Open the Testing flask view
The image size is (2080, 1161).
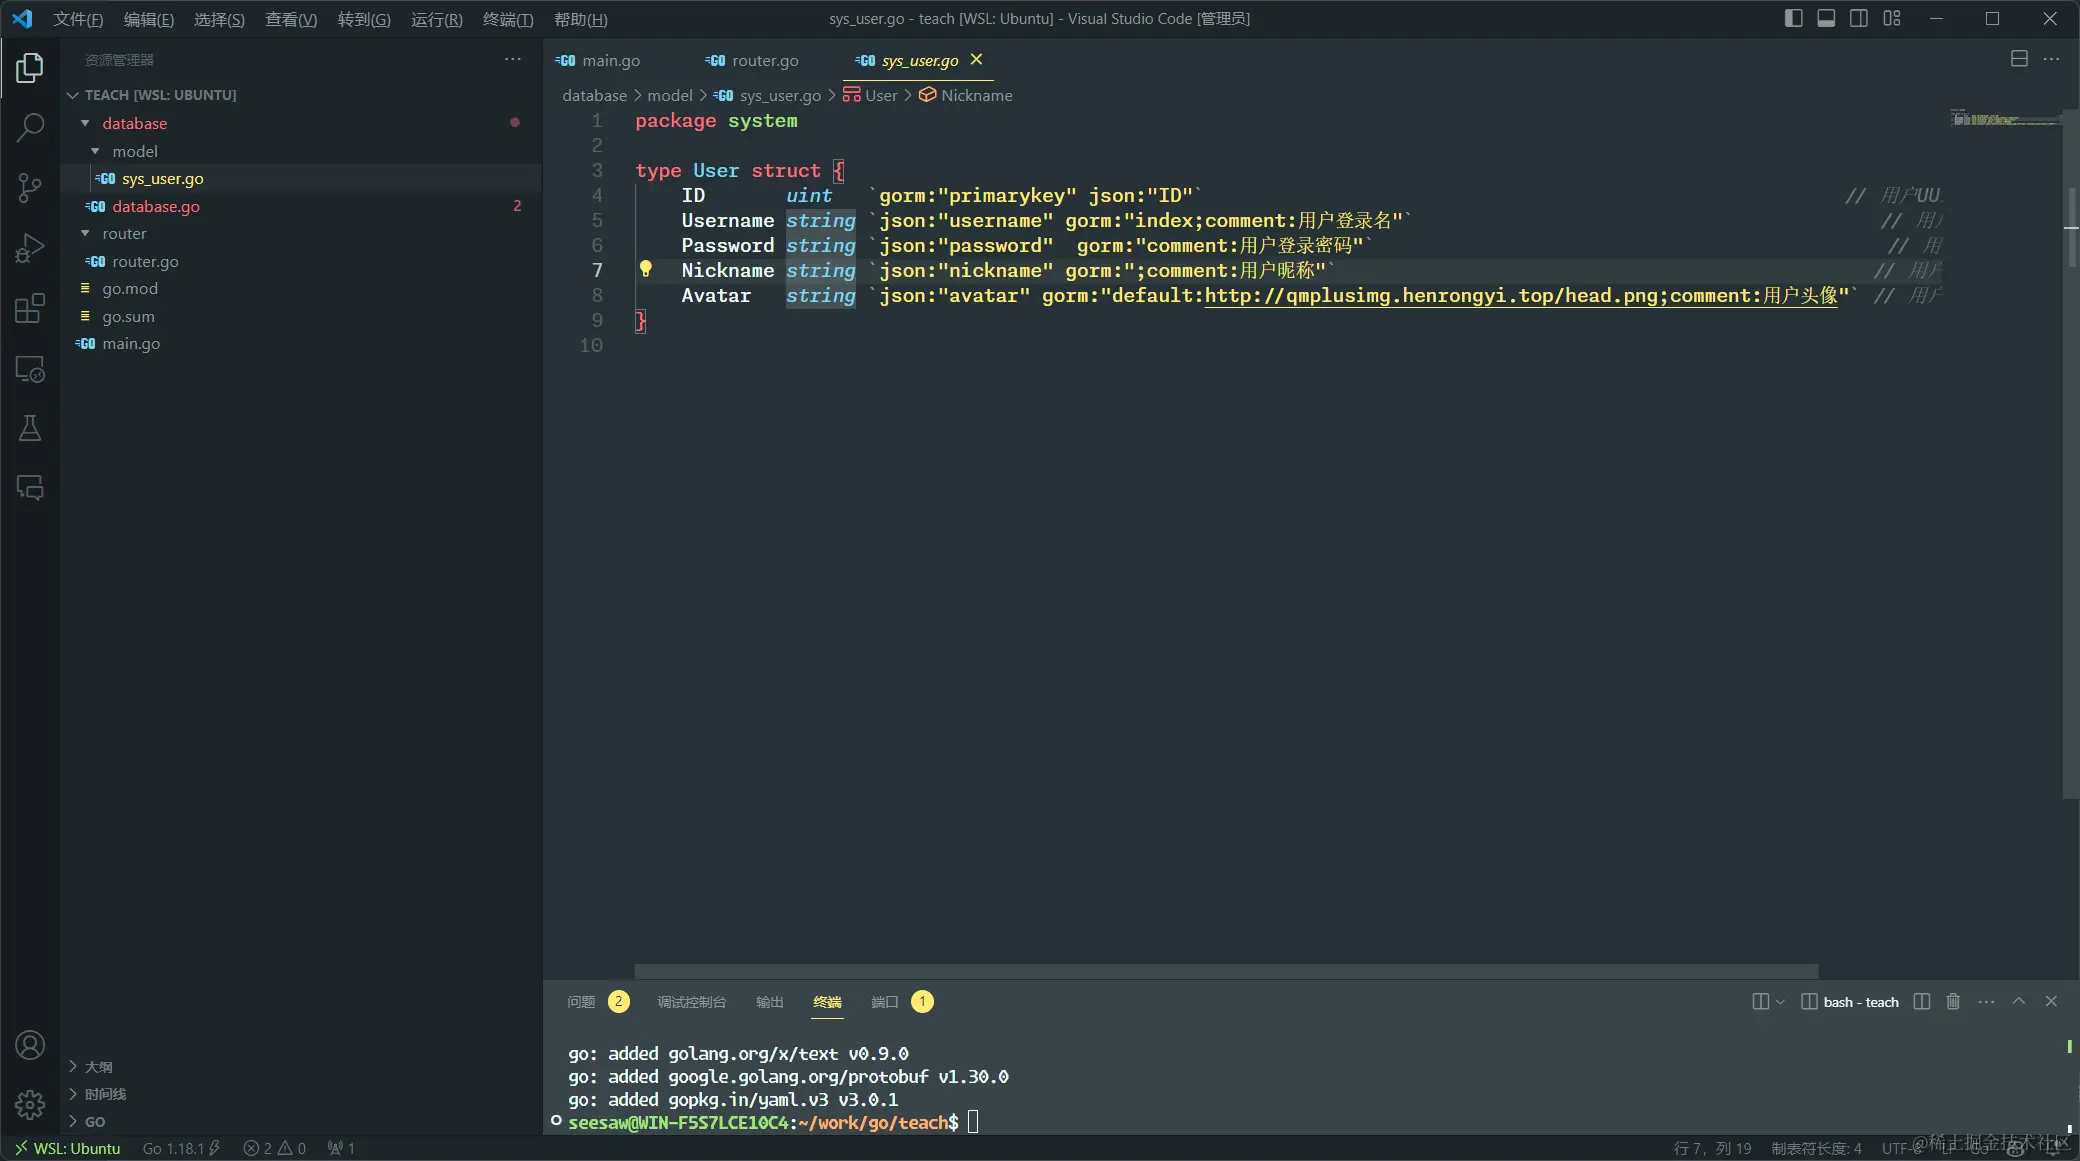point(30,429)
